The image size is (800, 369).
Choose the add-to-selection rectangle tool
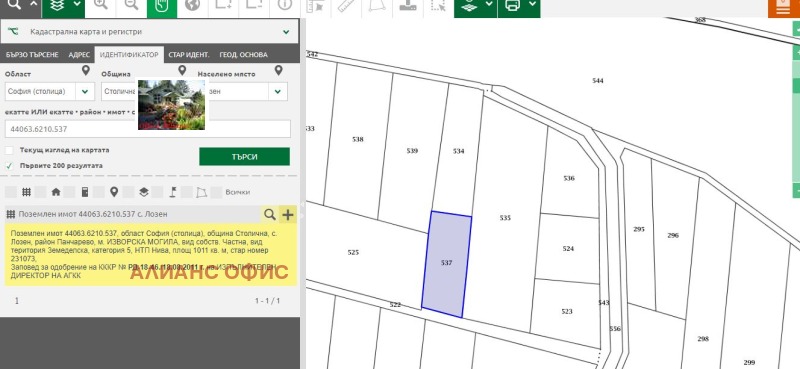pyautogui.click(x=223, y=5)
